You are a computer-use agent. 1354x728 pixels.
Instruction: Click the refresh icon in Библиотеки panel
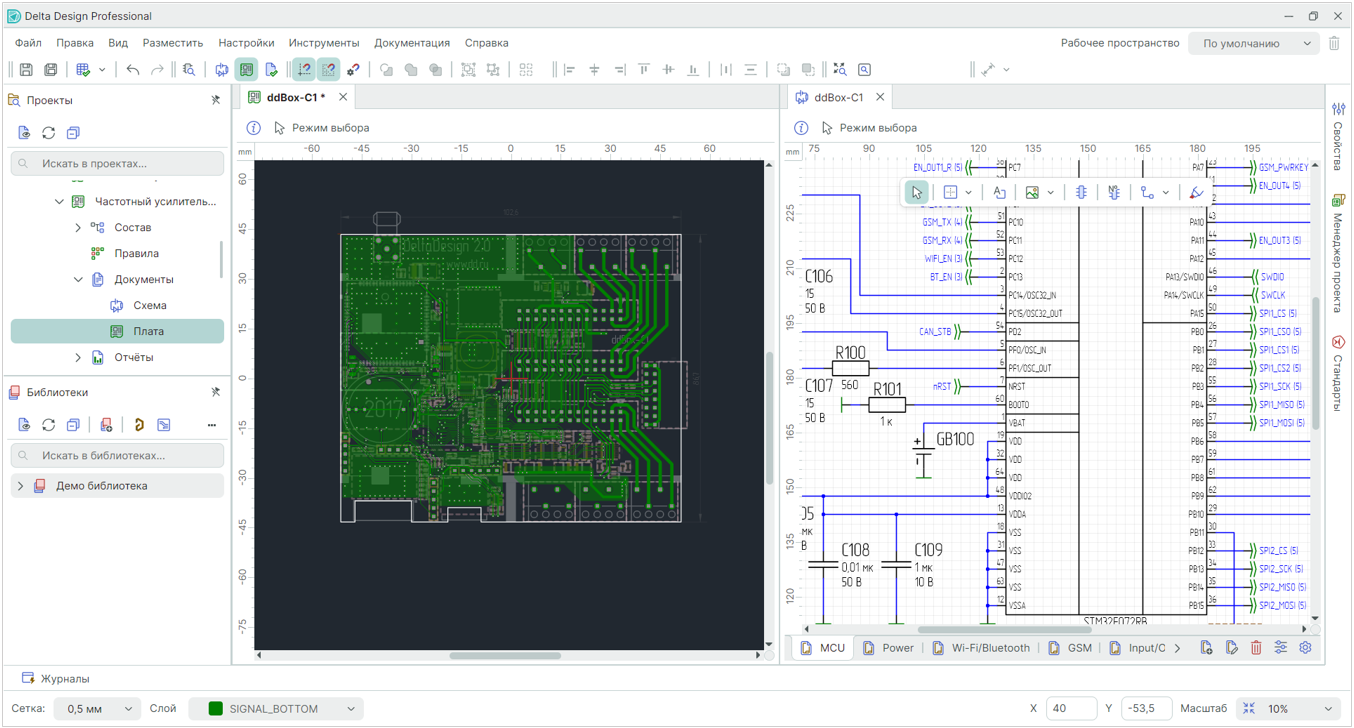(x=48, y=425)
